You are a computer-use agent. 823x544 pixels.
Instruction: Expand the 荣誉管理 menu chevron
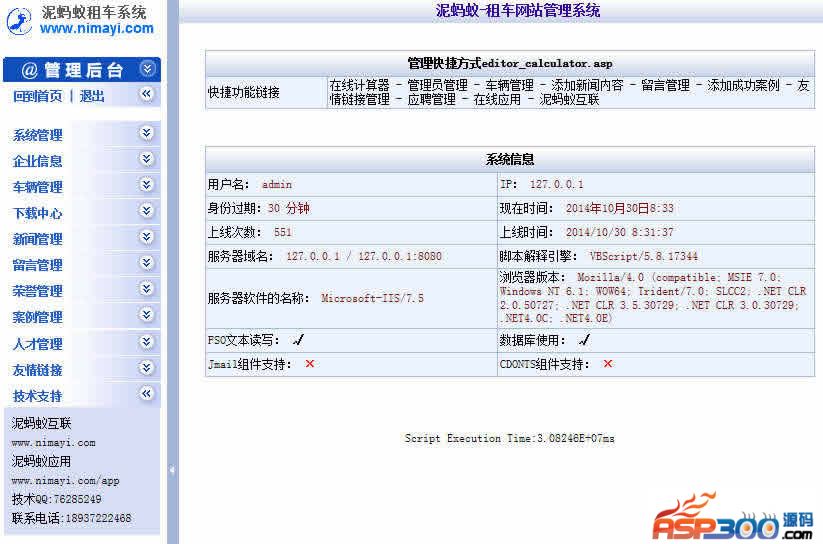click(x=147, y=289)
